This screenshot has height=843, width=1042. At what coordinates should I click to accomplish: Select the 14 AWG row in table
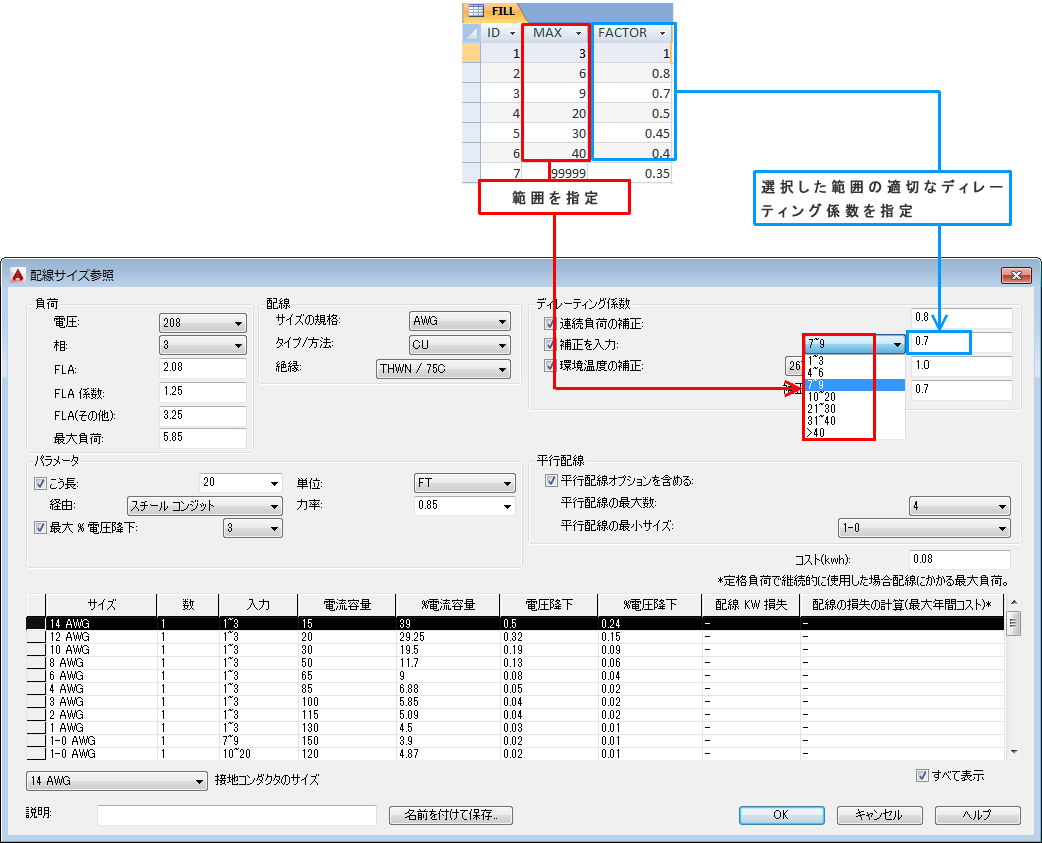pyautogui.click(x=515, y=624)
